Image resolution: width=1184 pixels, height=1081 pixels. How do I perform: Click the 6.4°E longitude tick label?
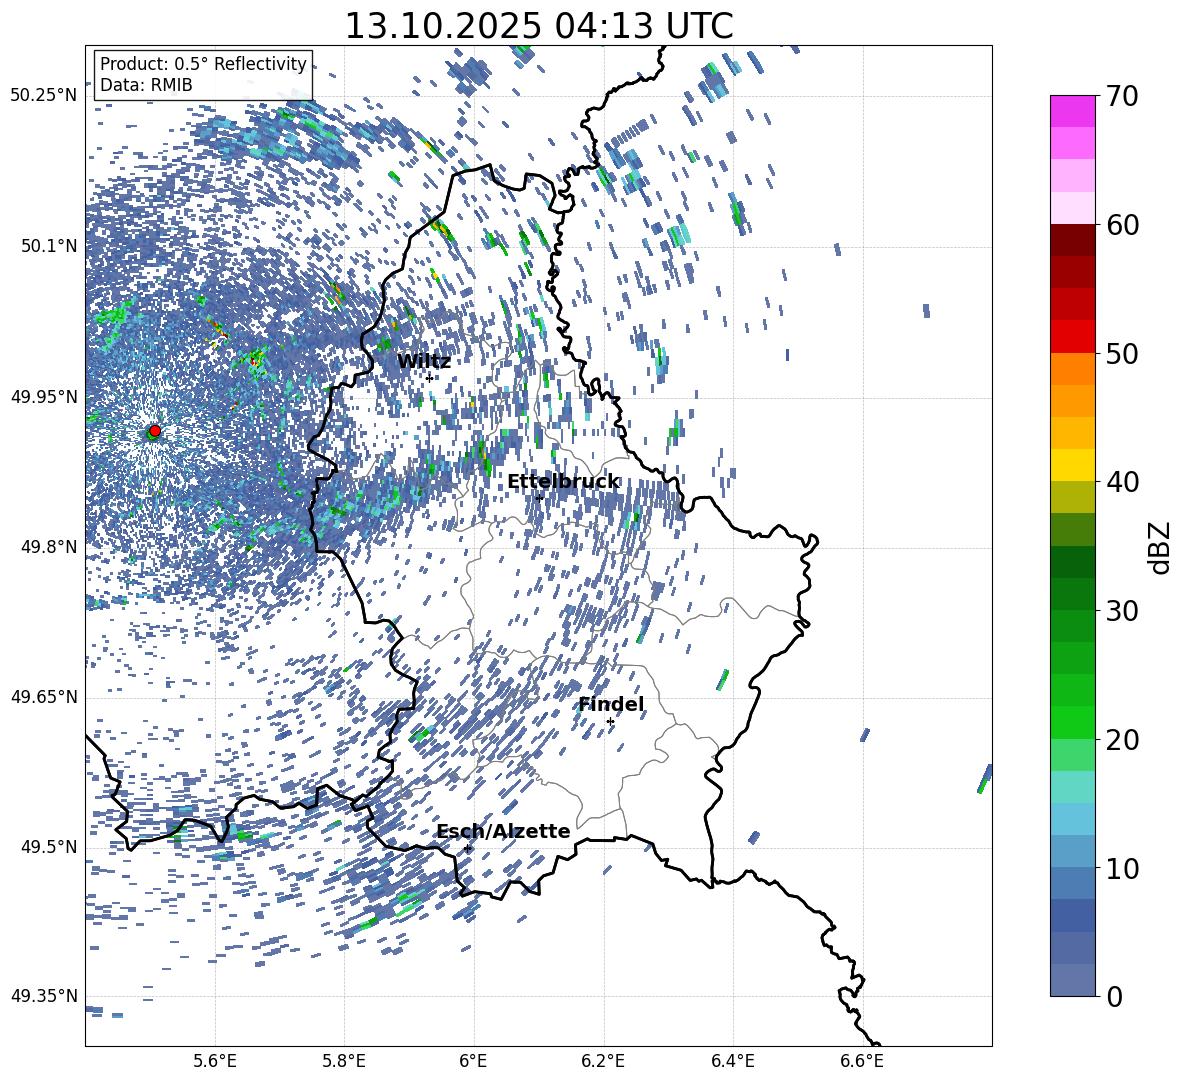tap(732, 1061)
